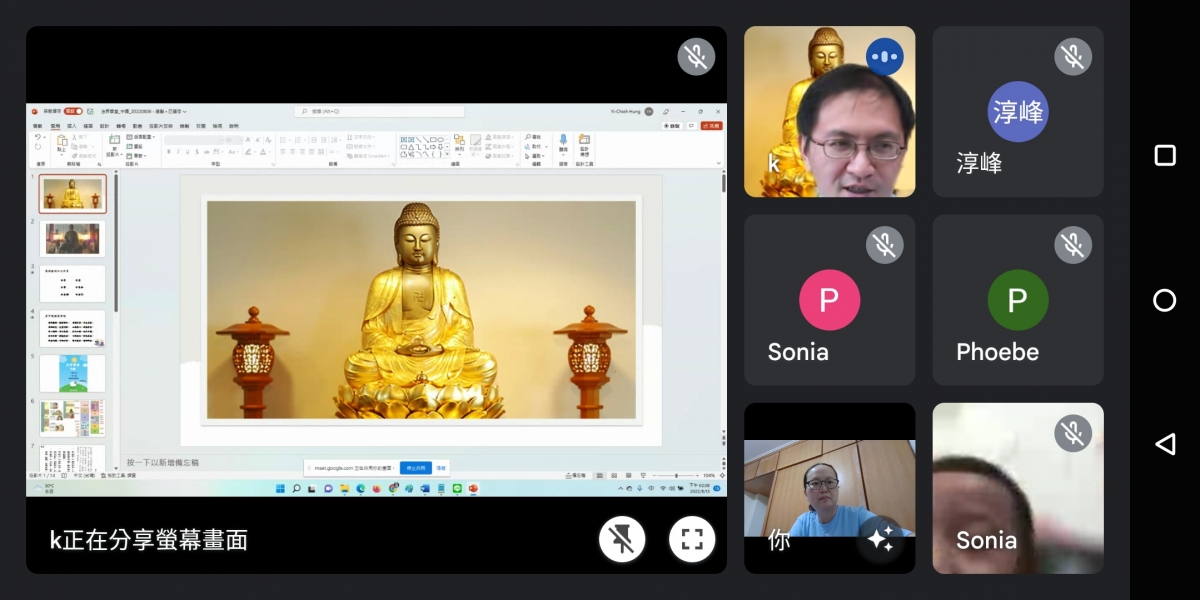Click the Windows Start icon in shared taskbar
The image size is (1200, 600).
tap(280, 488)
